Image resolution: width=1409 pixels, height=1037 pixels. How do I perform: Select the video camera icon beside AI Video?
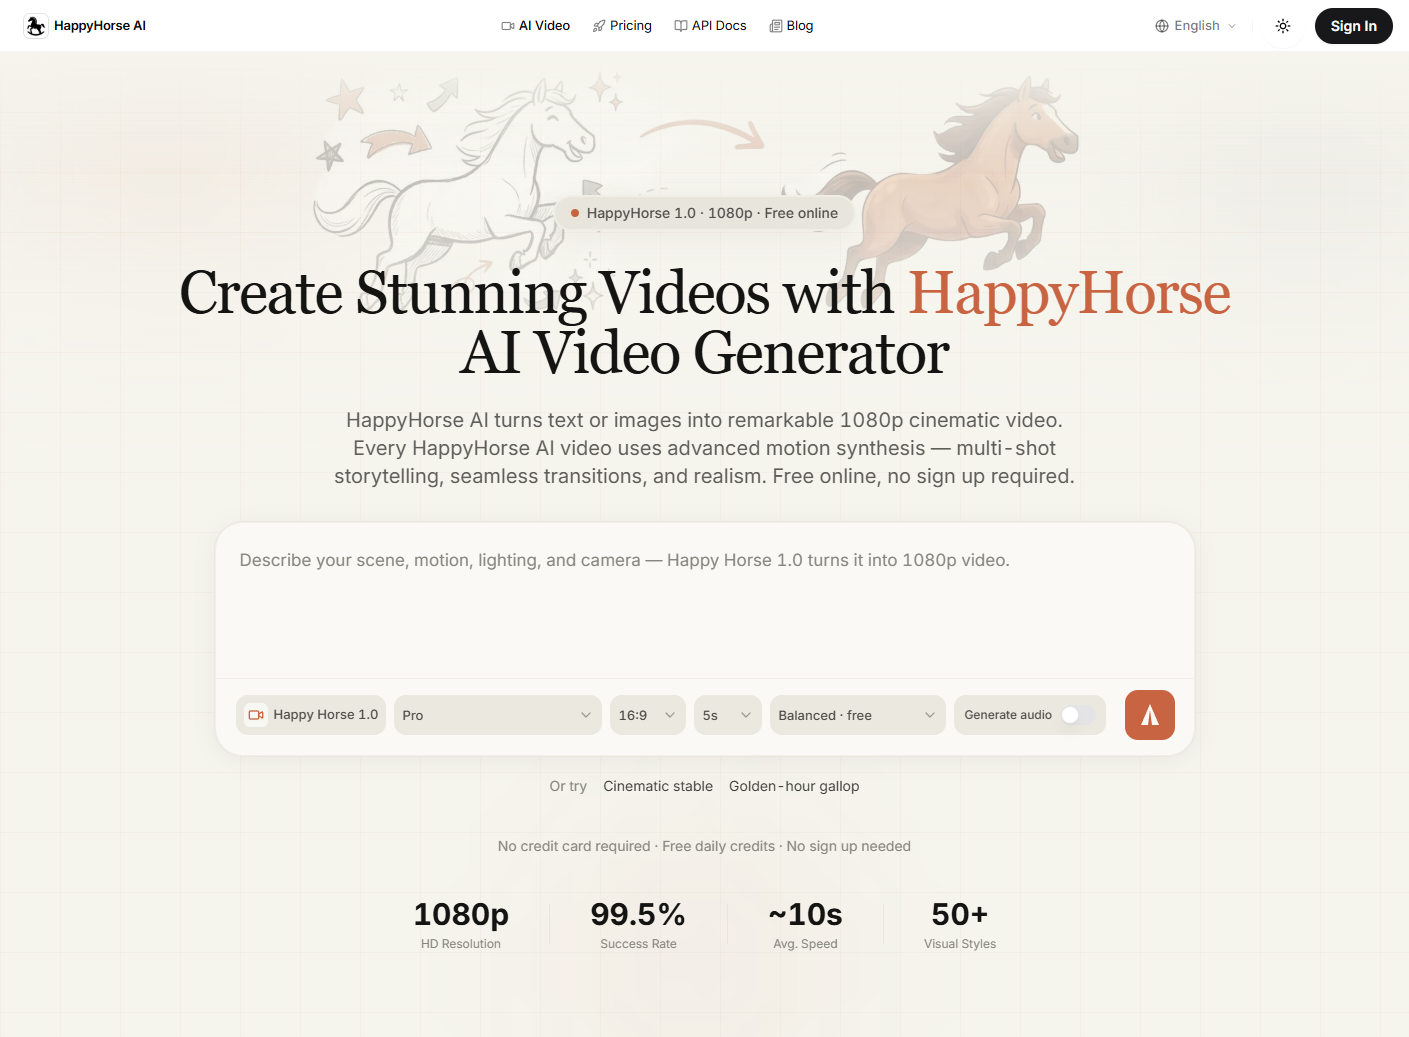point(506,25)
